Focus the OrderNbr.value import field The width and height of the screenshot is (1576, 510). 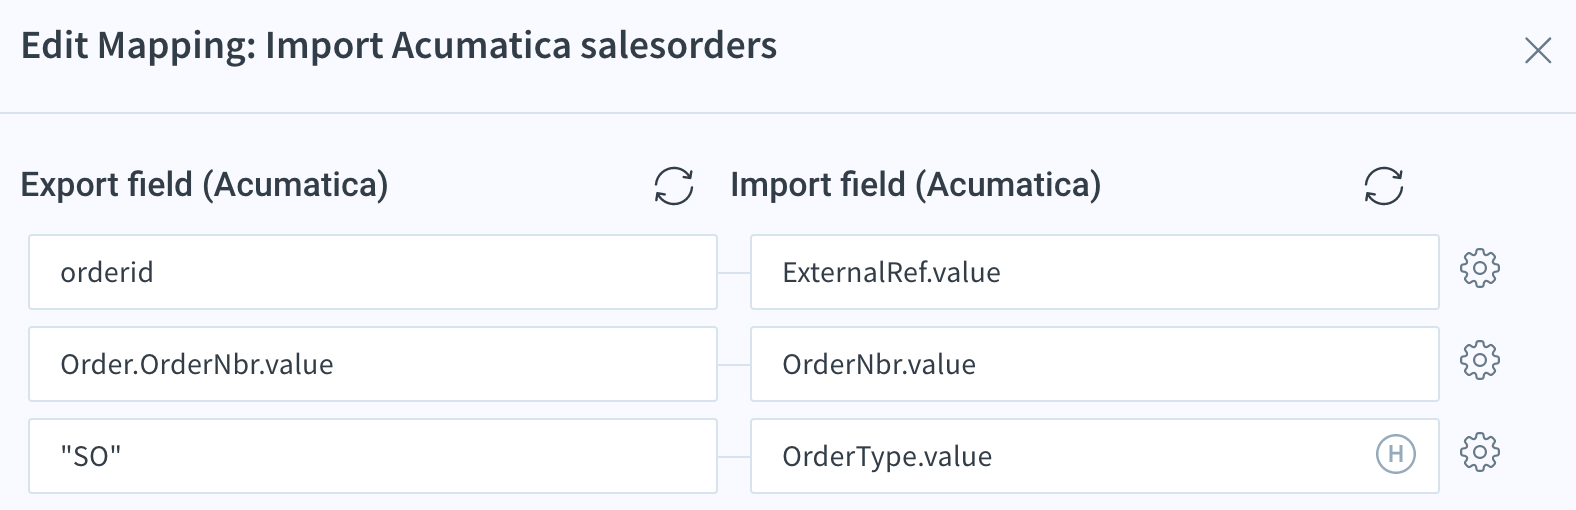tap(1095, 364)
